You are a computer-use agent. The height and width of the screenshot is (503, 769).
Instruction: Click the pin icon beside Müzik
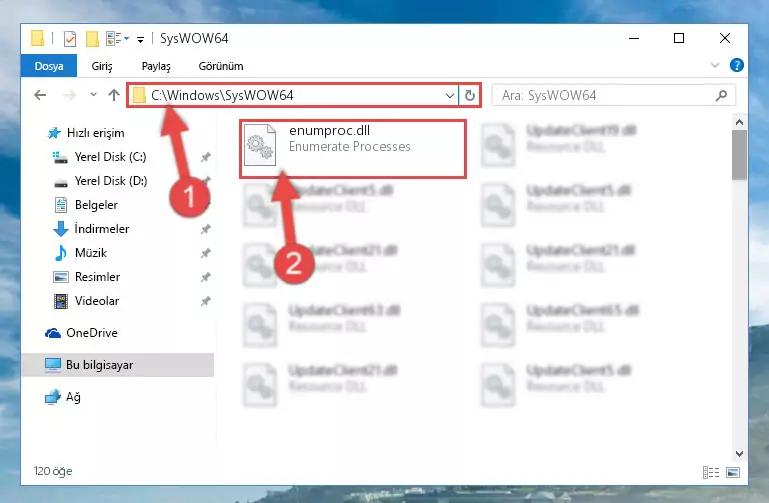[205, 253]
